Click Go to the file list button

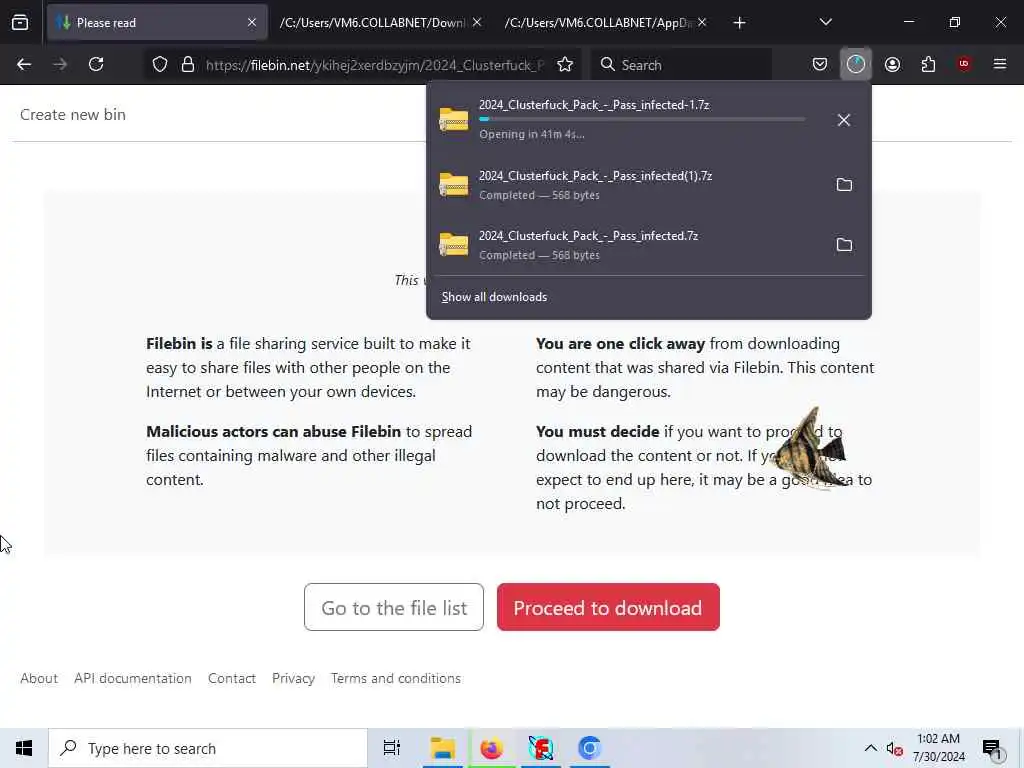click(x=394, y=607)
